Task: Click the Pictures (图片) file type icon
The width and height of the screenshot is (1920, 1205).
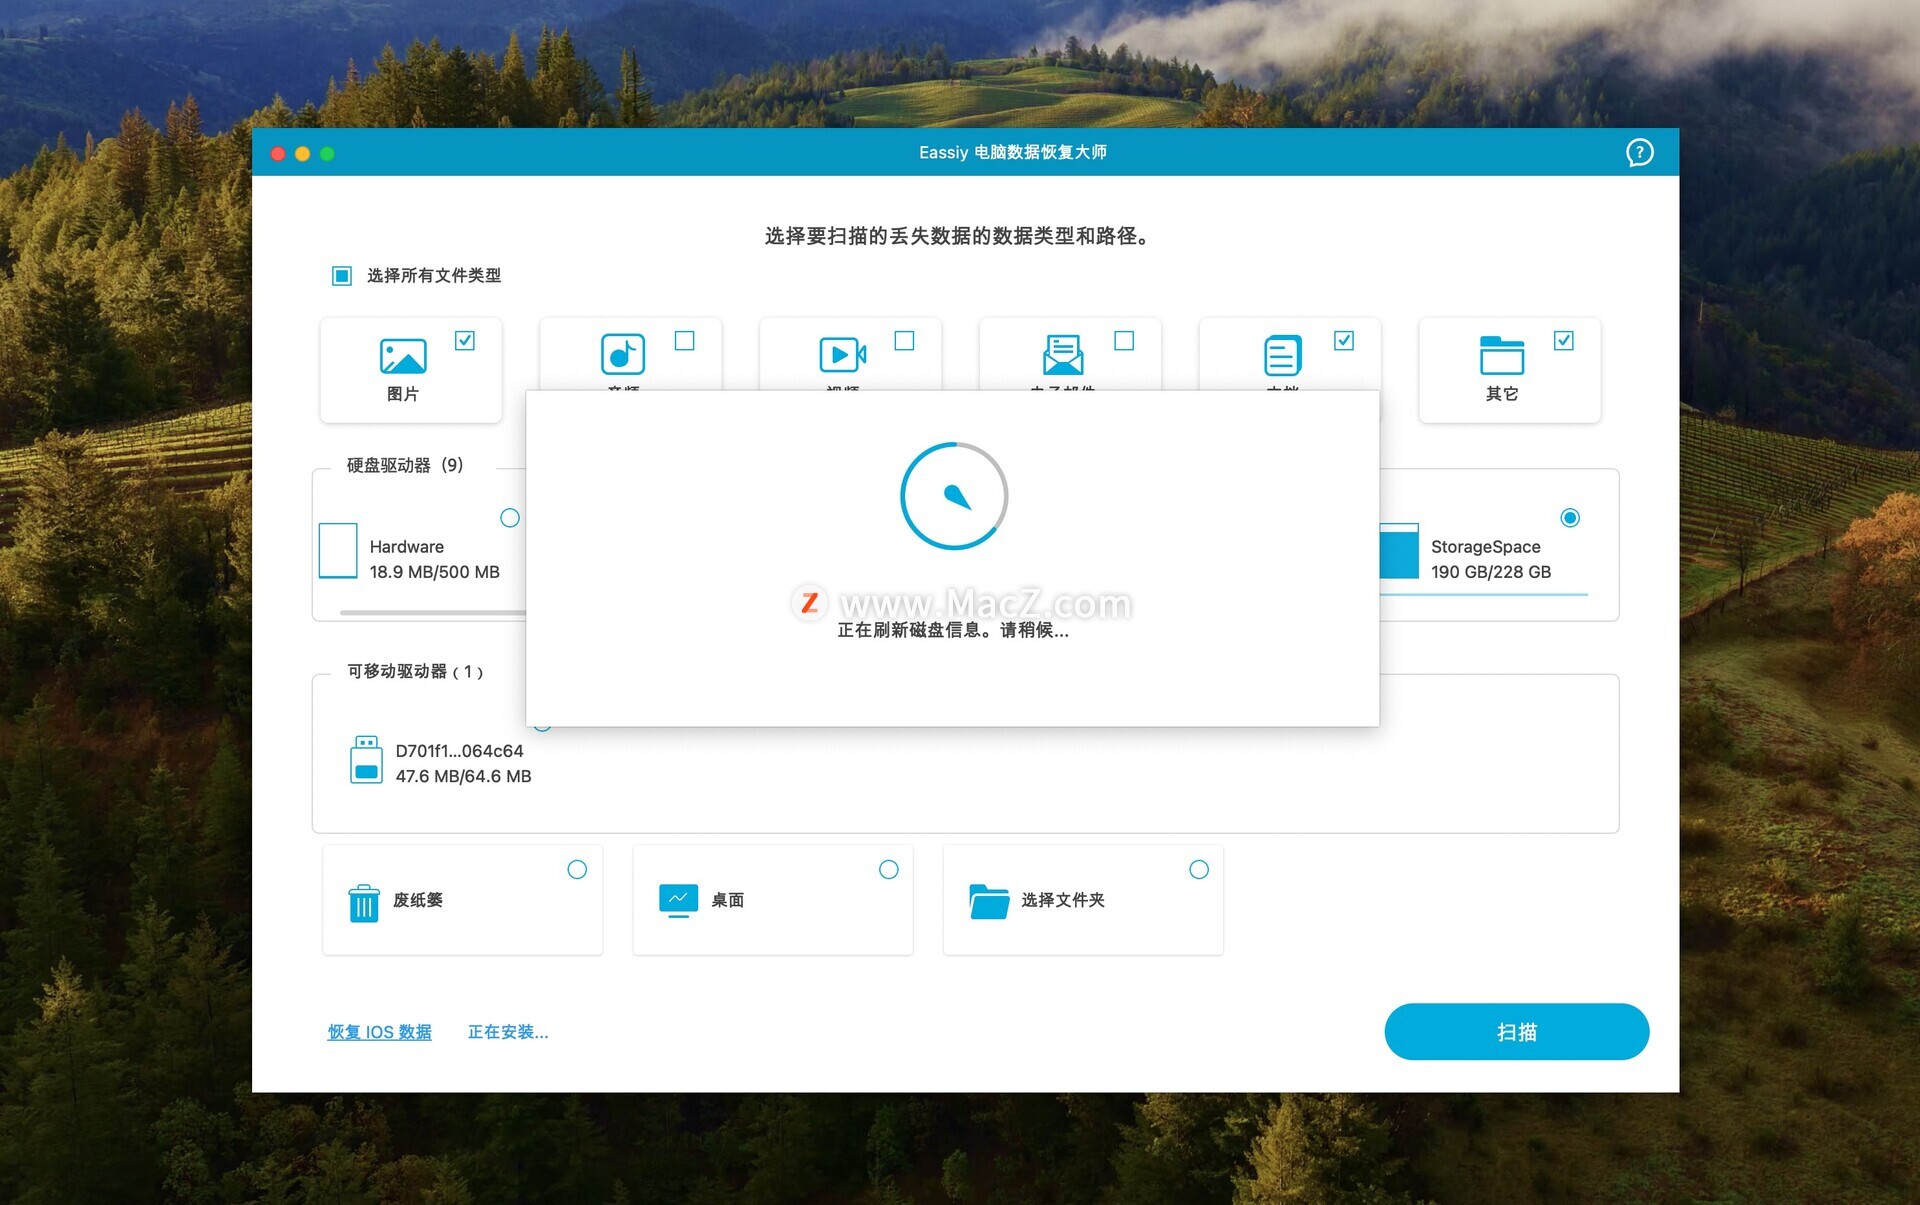Action: pyautogui.click(x=403, y=356)
